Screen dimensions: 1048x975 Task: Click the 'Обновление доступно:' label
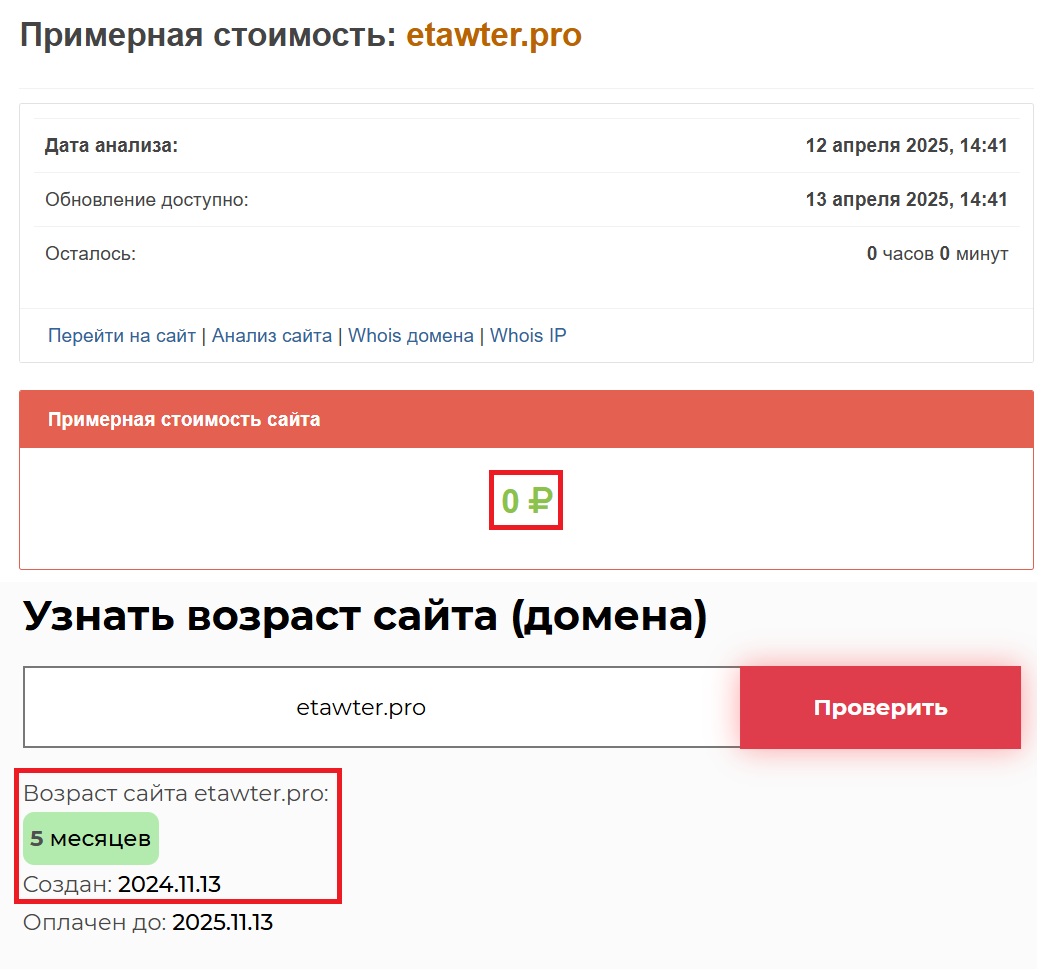tap(146, 200)
